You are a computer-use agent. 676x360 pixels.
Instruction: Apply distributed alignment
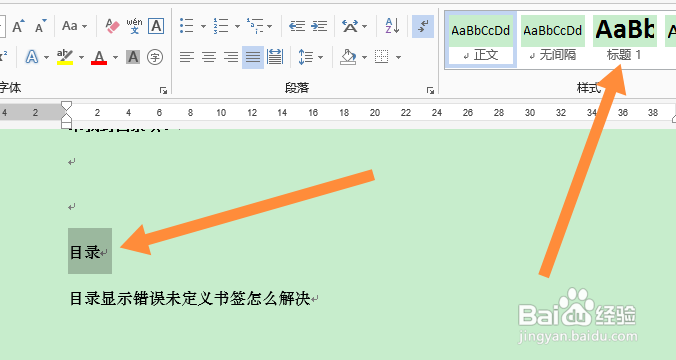click(275, 57)
